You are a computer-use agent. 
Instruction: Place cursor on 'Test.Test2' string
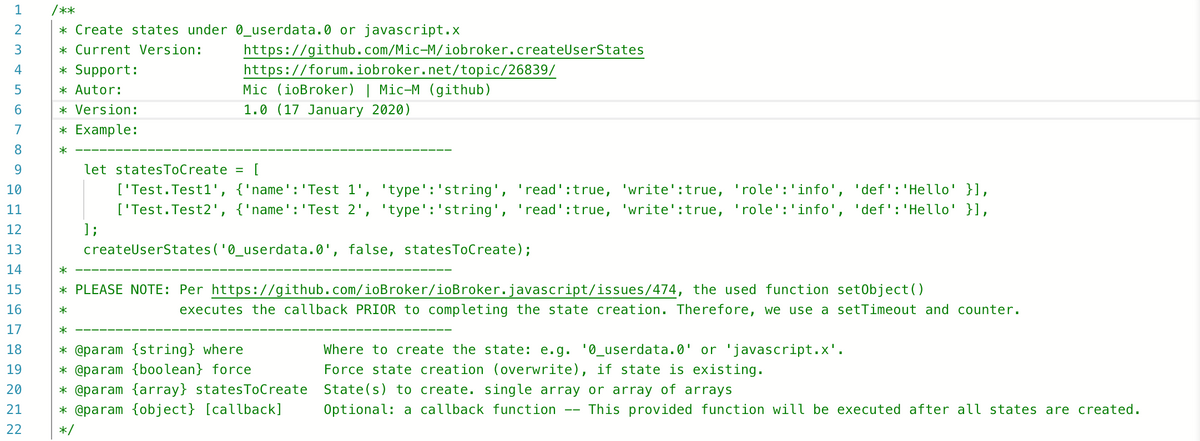pyautogui.click(x=160, y=210)
